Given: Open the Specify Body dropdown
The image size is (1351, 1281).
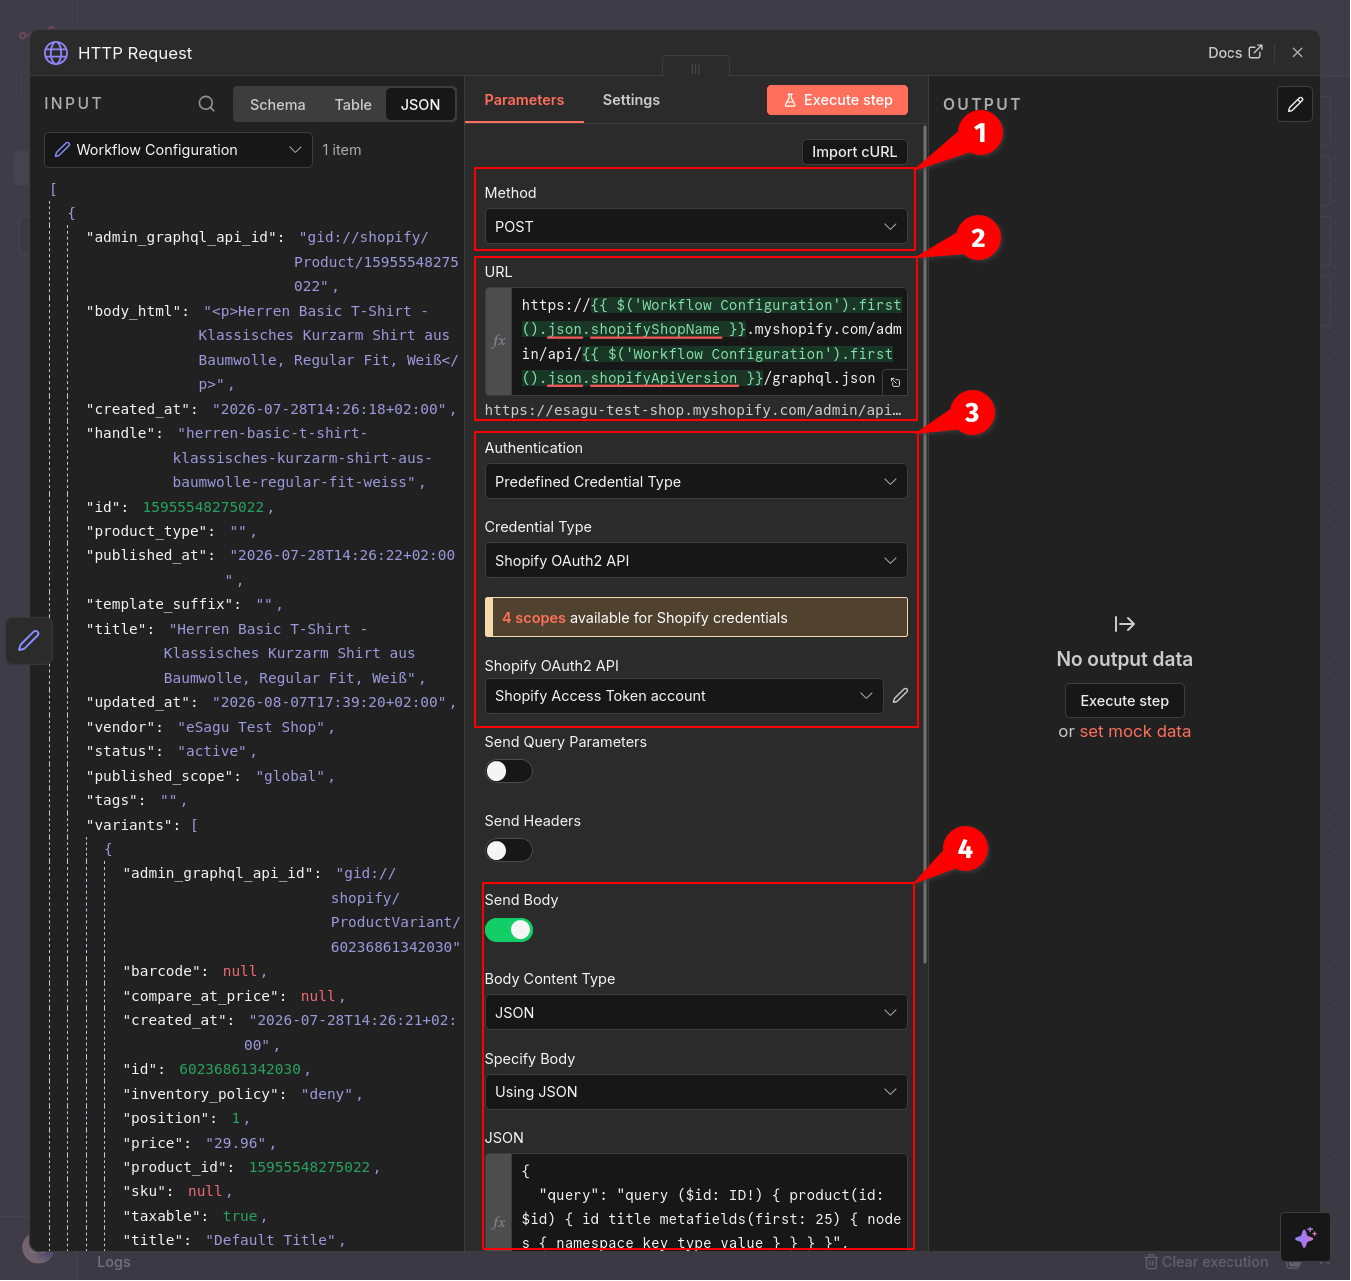Looking at the screenshot, I should (696, 1092).
